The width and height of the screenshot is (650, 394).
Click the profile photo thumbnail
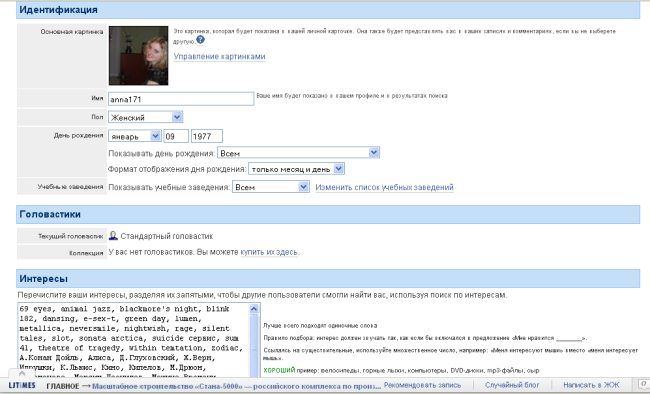(138, 56)
